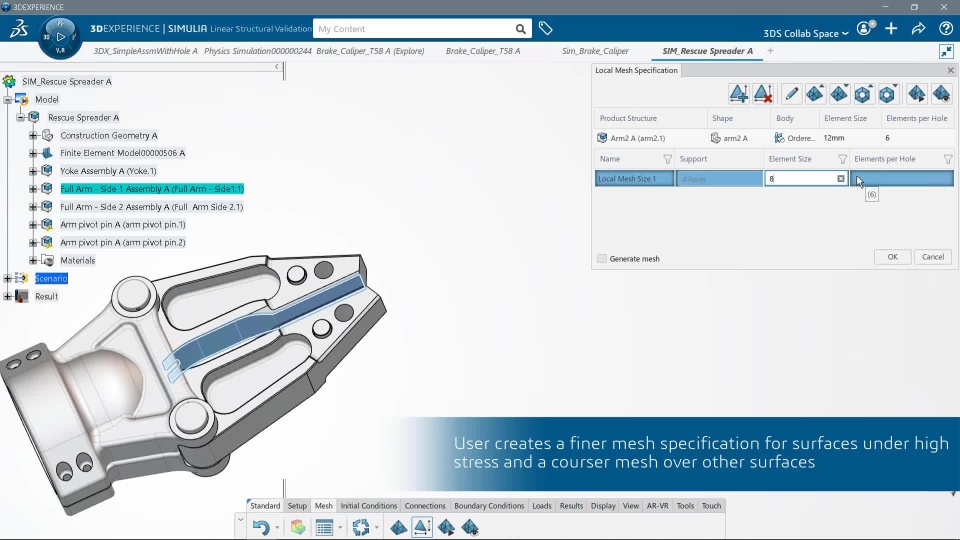Viewport: 960px width, 540px height.
Task: Click the pencil edit icon in mesh dialog
Action: tap(791, 94)
